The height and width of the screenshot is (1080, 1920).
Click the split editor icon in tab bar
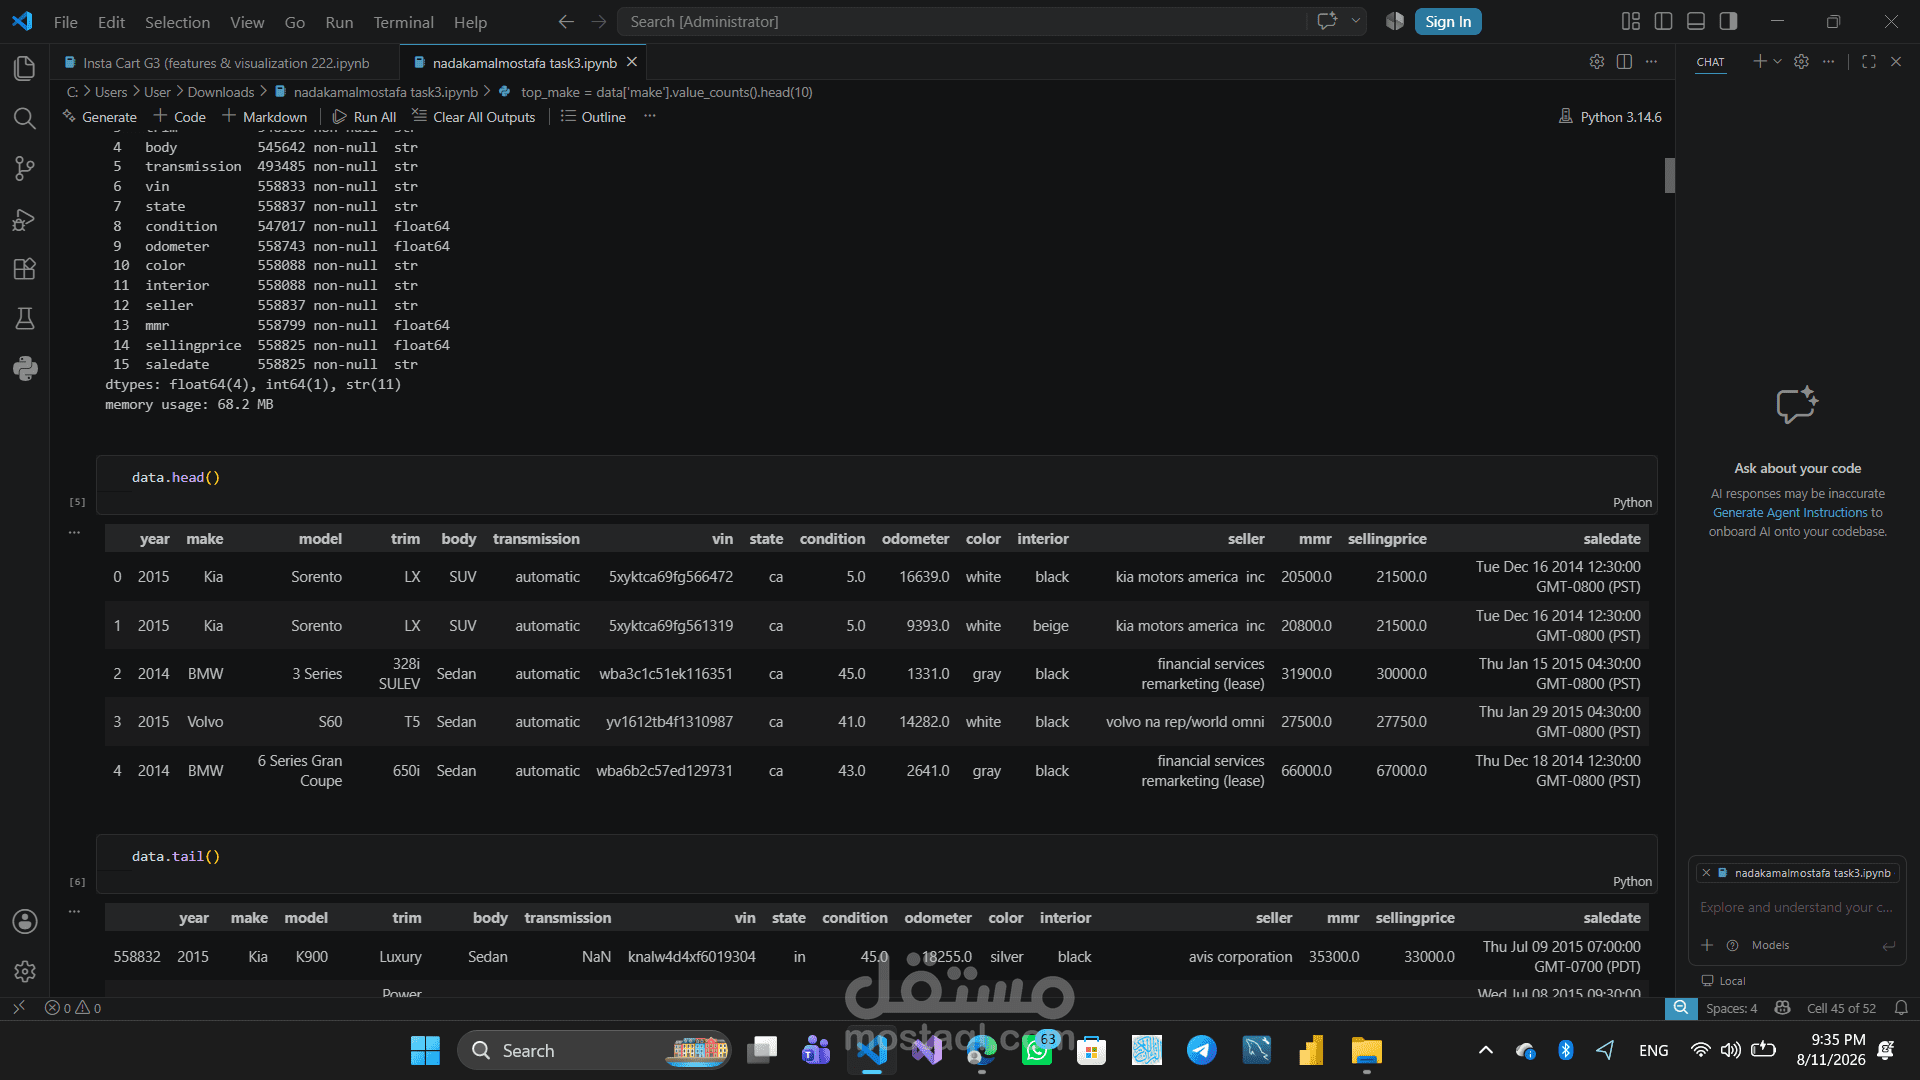pyautogui.click(x=1624, y=62)
